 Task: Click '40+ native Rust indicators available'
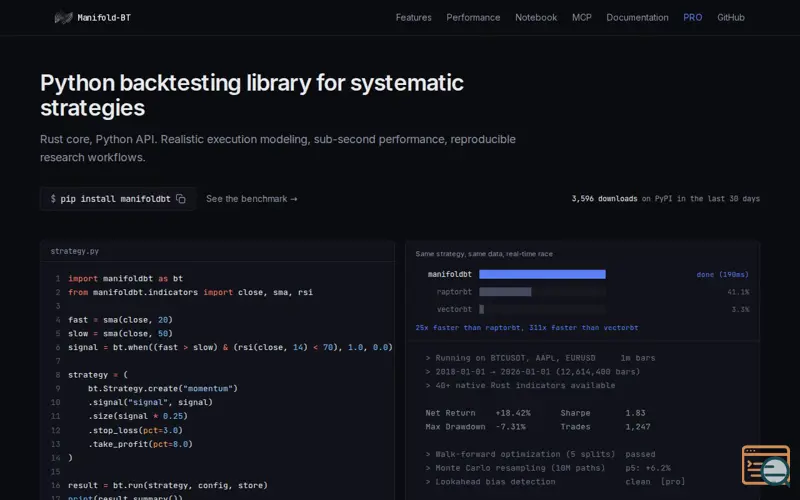(520, 386)
